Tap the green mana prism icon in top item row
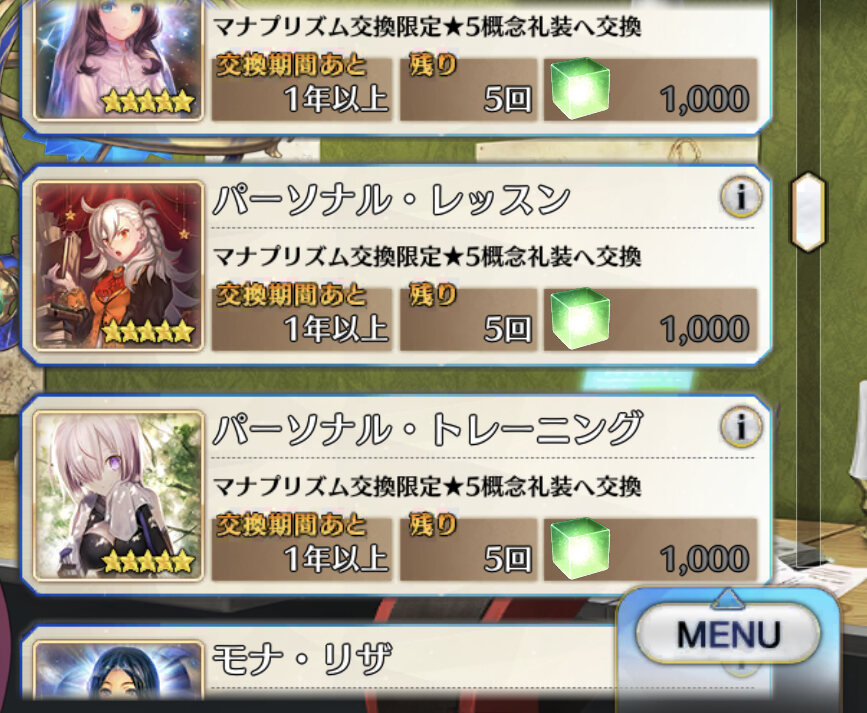 (580, 89)
